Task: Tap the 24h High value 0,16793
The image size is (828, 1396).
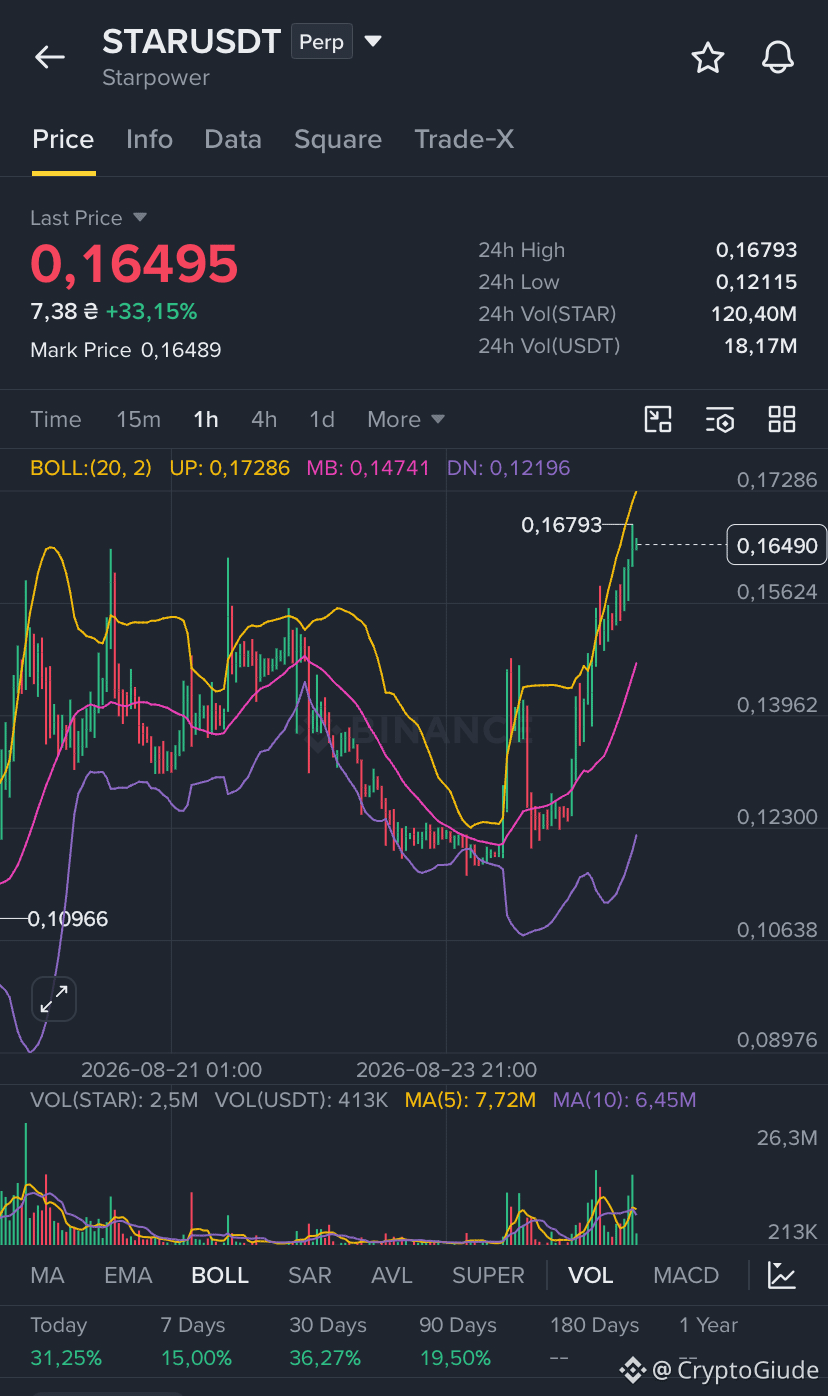Action: point(756,250)
